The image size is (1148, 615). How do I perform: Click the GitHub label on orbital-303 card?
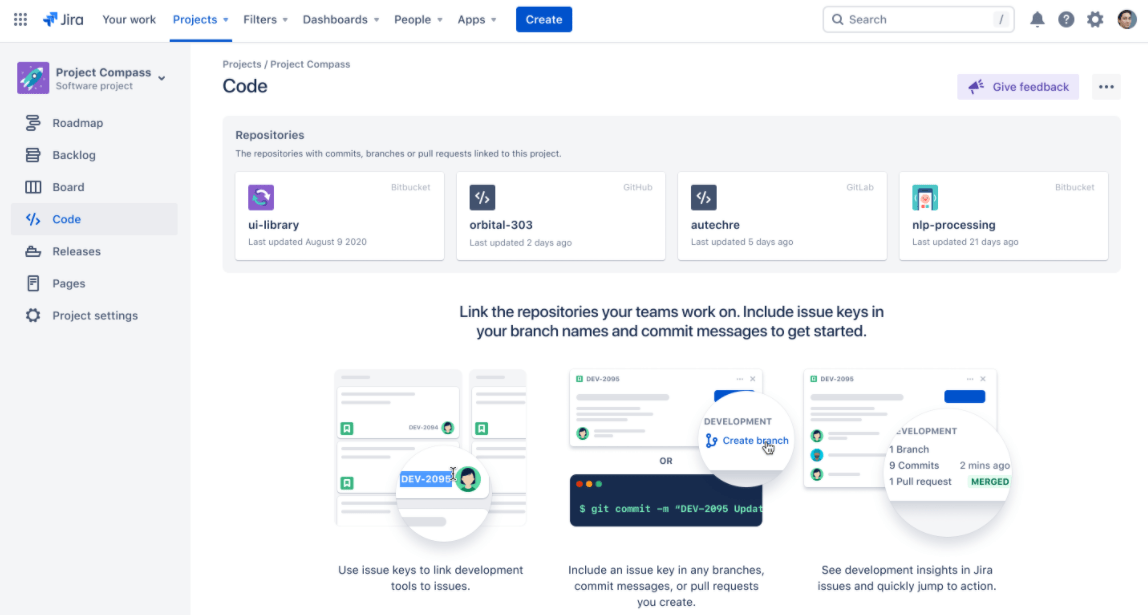pos(638,187)
